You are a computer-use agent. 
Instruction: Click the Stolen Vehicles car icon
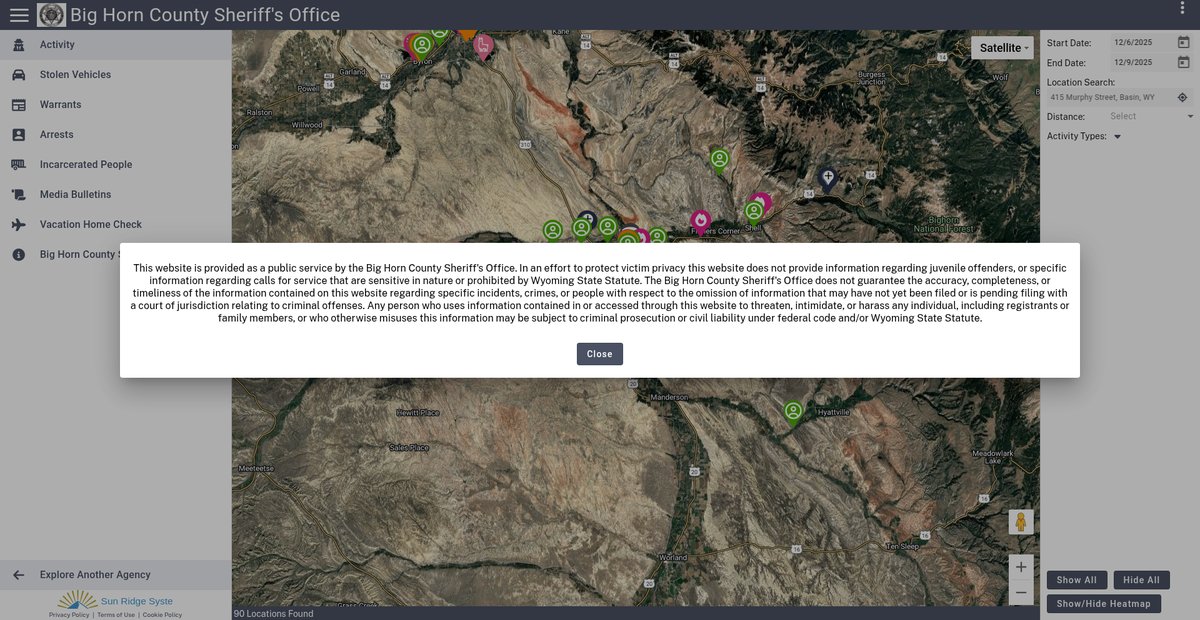[x=18, y=75]
